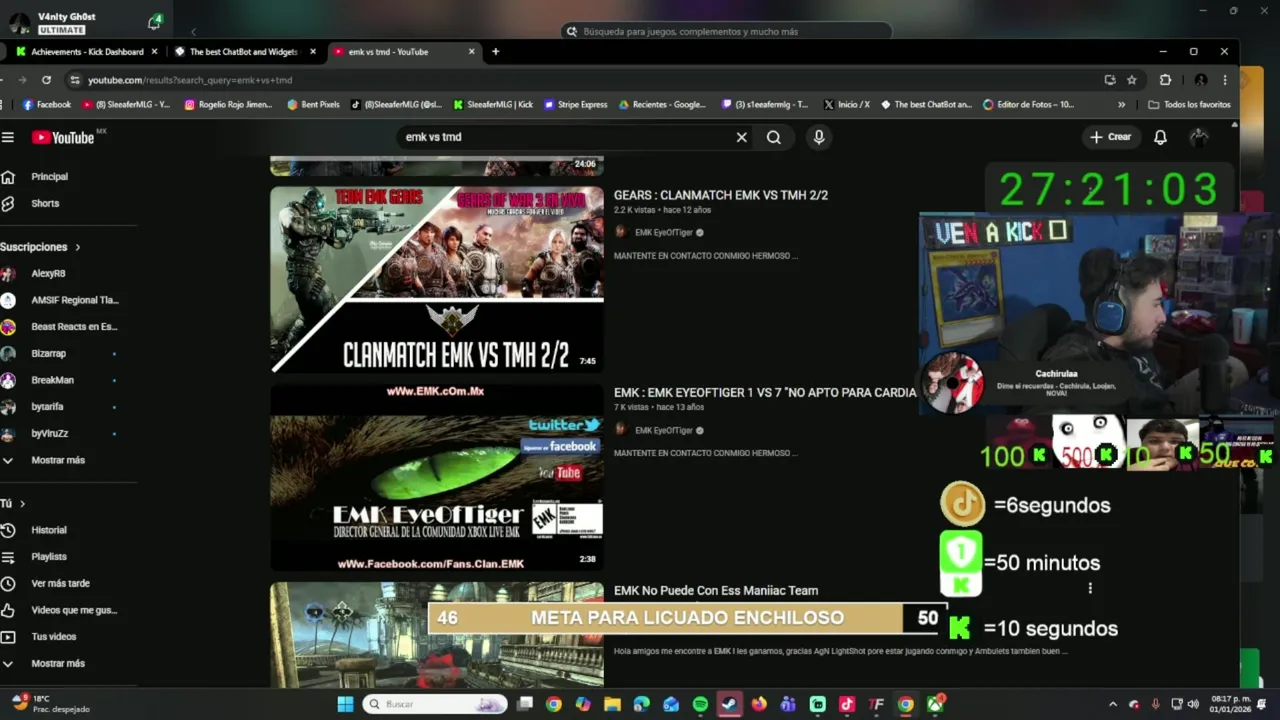1280x720 pixels.
Task: Open Bent Pixels bookmark
Action: [x=313, y=104]
